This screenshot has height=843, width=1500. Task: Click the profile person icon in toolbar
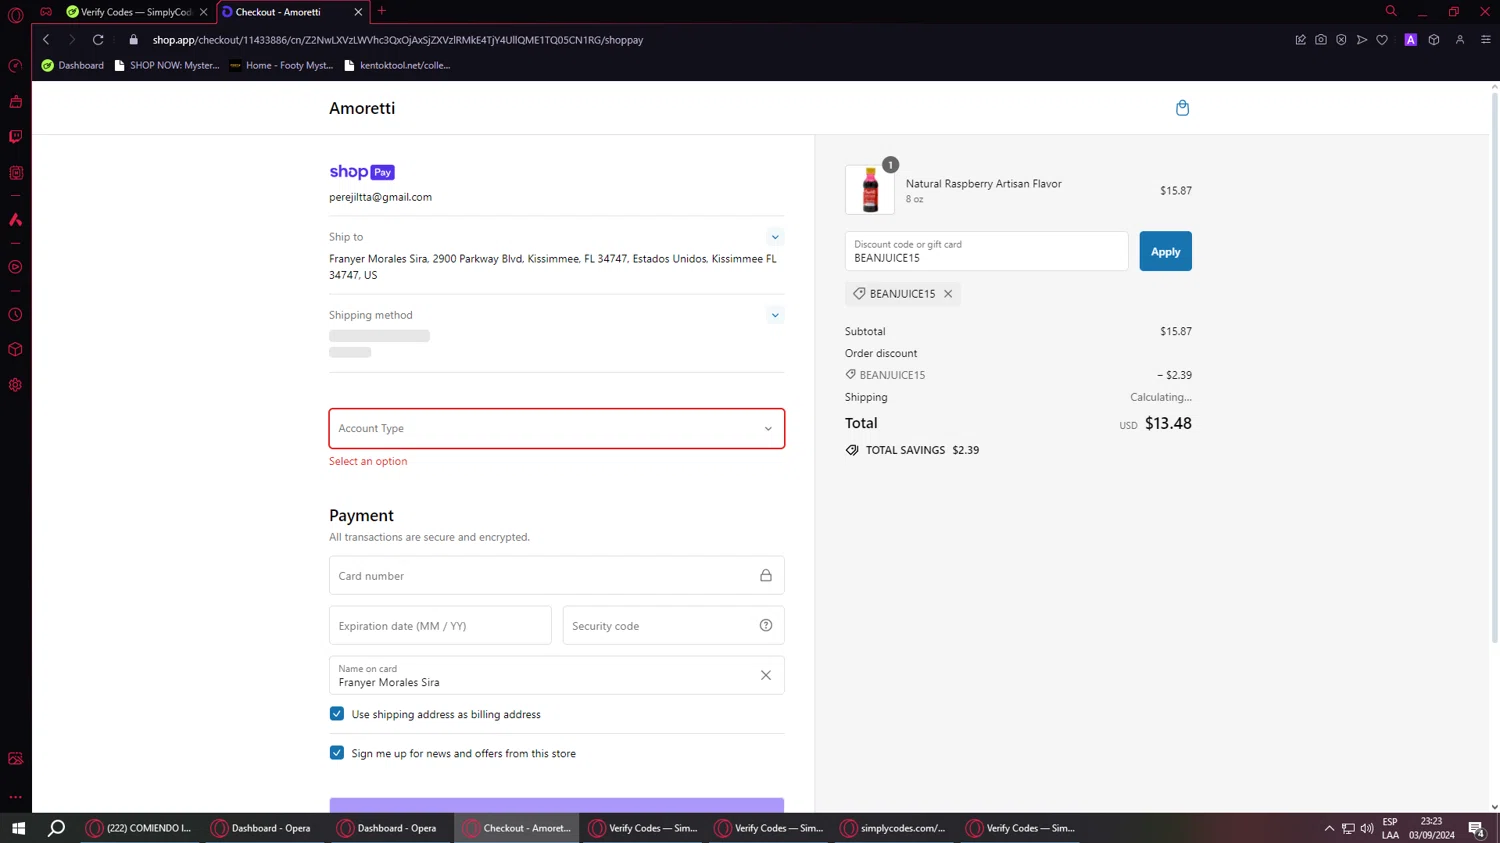(x=1460, y=40)
